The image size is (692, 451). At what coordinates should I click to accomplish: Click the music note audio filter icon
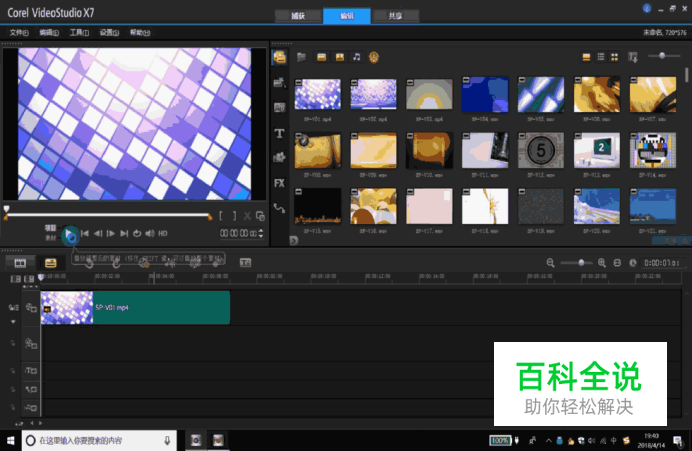coord(357,57)
